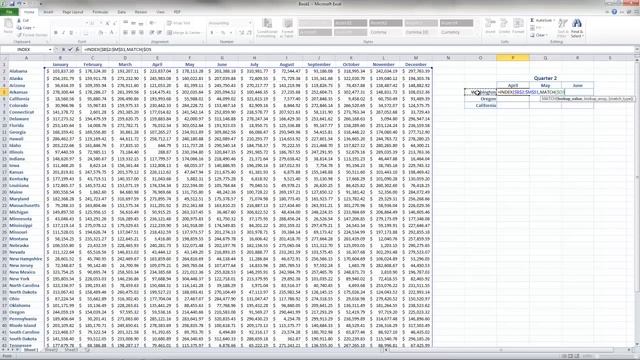Cancel the formula entry with the X
The height and width of the screenshot is (360, 640).
pyautogui.click(x=63, y=49)
